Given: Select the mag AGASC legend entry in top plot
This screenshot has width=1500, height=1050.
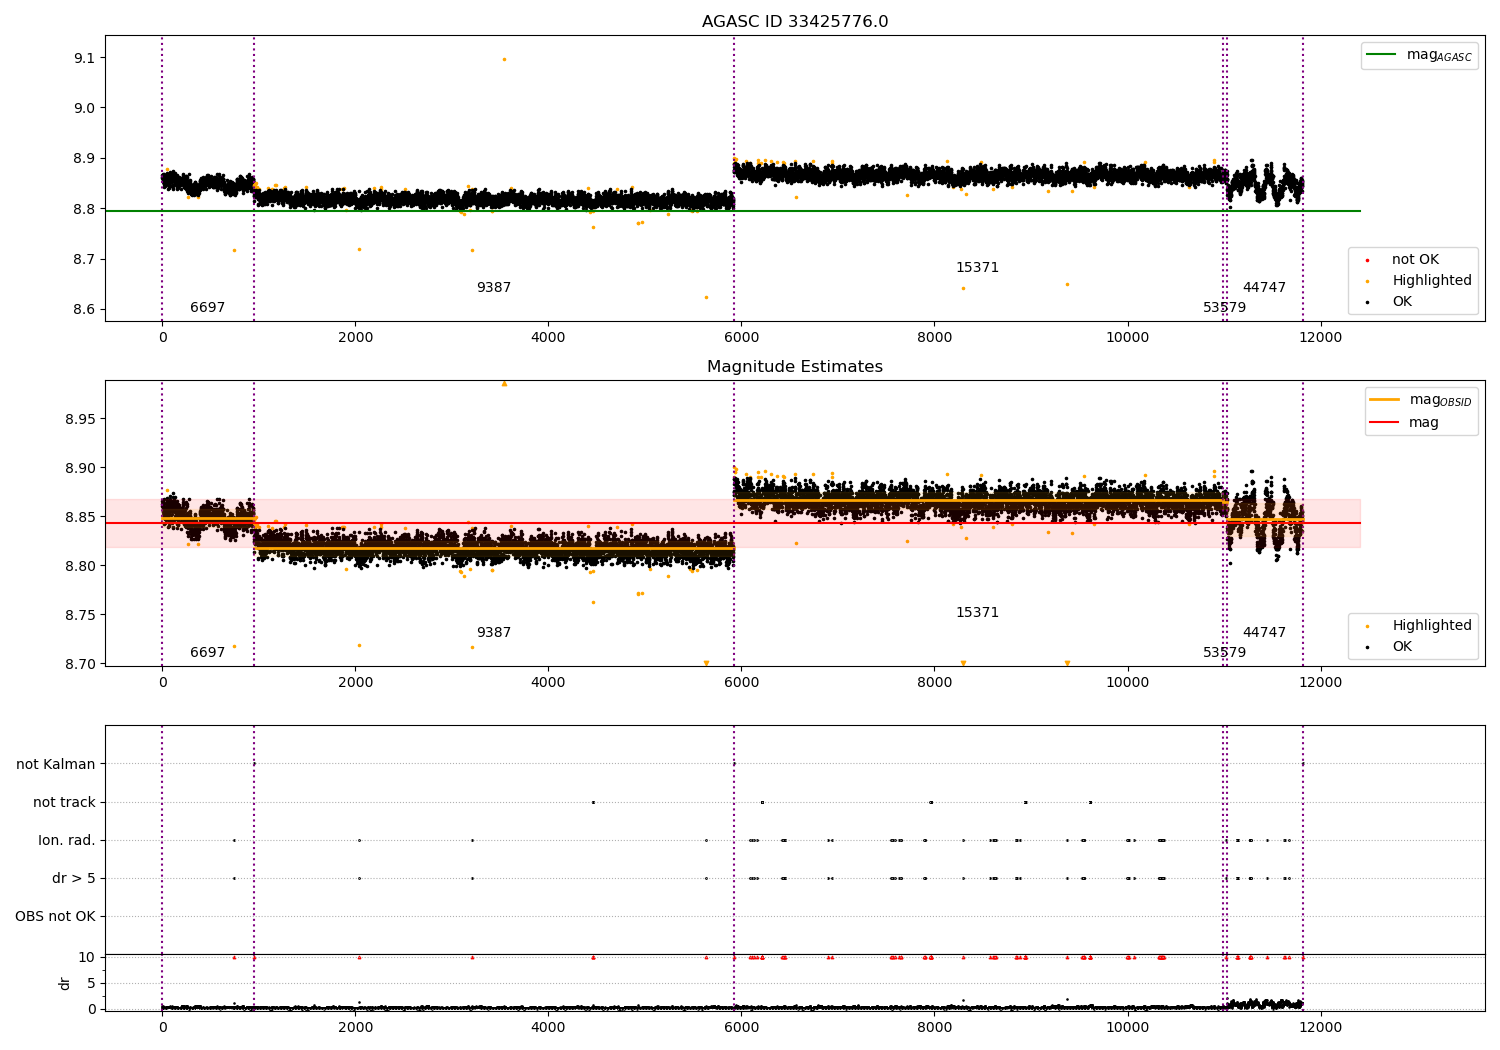Looking at the screenshot, I should (x=1419, y=55).
